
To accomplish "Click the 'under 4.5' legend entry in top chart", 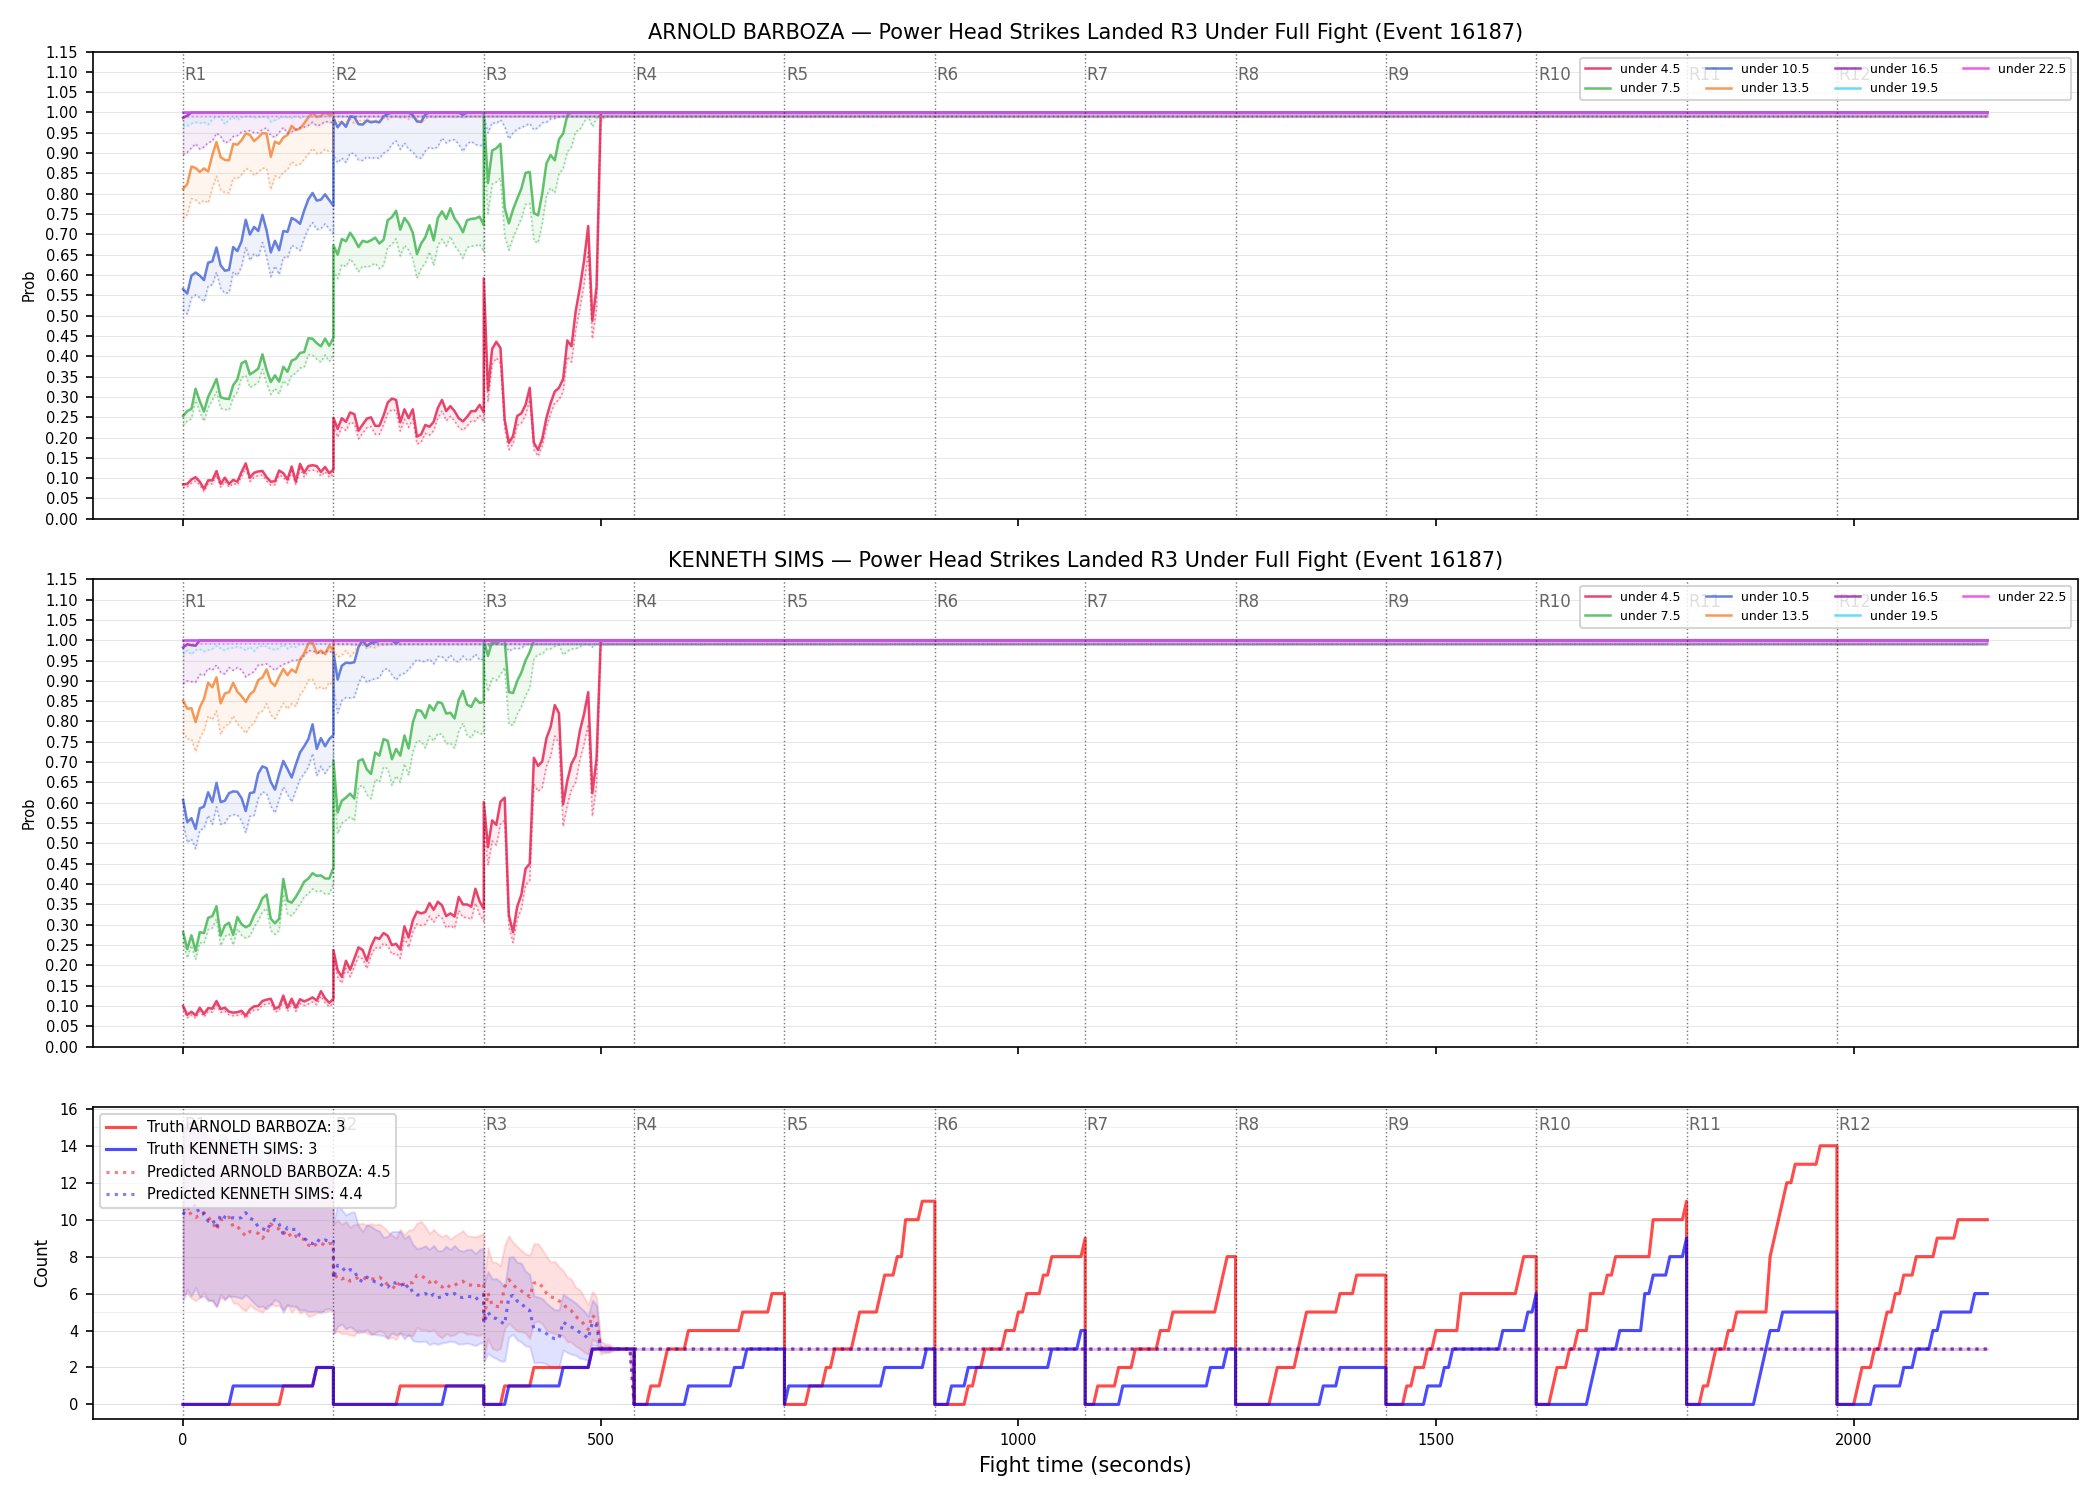I will pyautogui.click(x=1633, y=69).
